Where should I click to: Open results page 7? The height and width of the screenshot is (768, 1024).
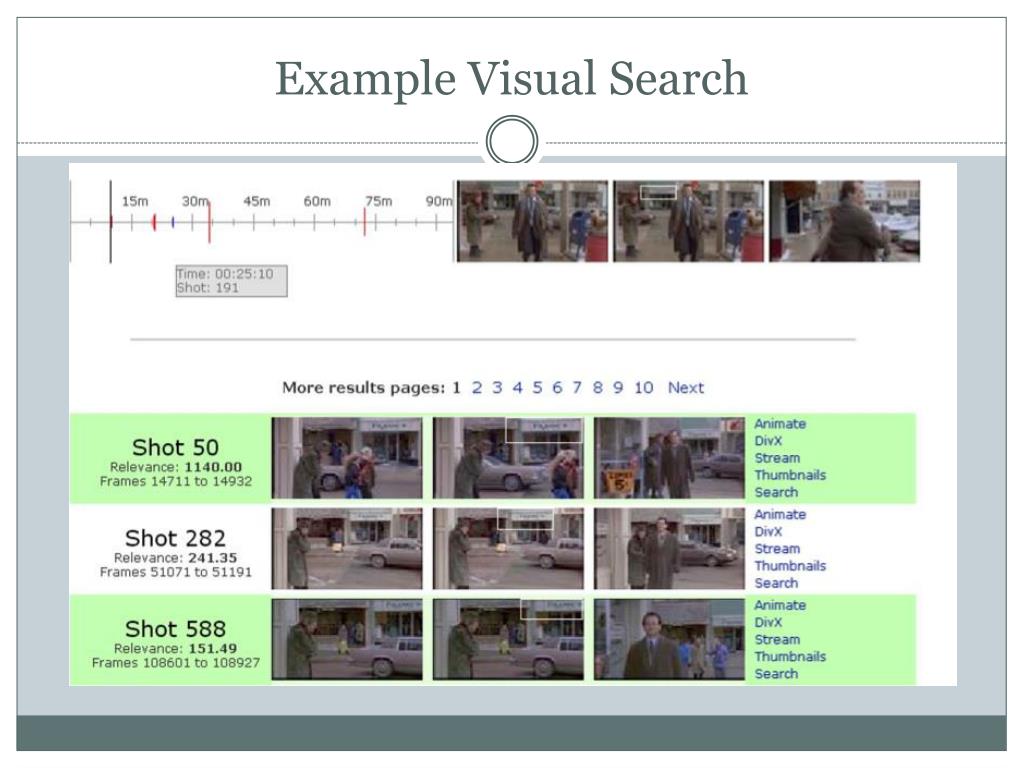pos(577,388)
